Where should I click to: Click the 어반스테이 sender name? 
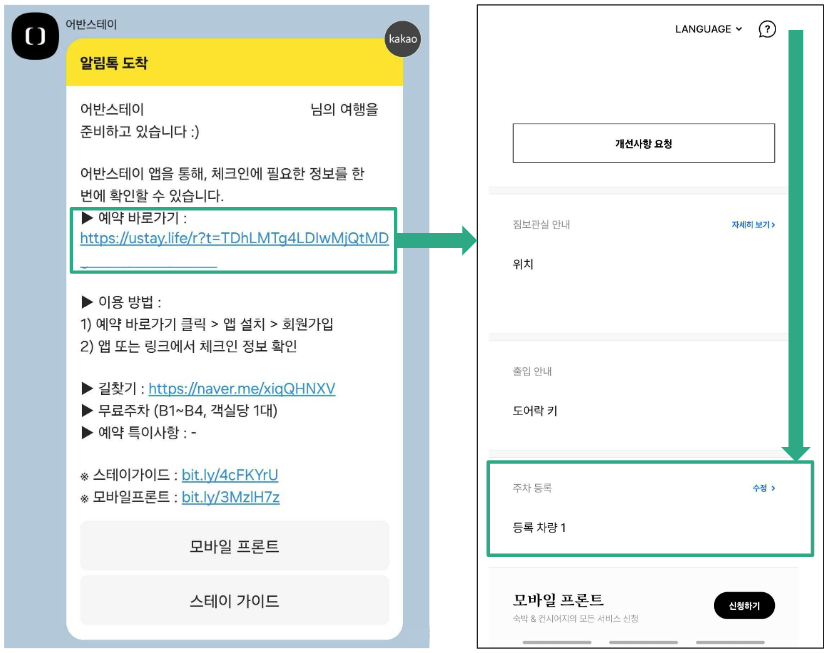click(x=91, y=25)
